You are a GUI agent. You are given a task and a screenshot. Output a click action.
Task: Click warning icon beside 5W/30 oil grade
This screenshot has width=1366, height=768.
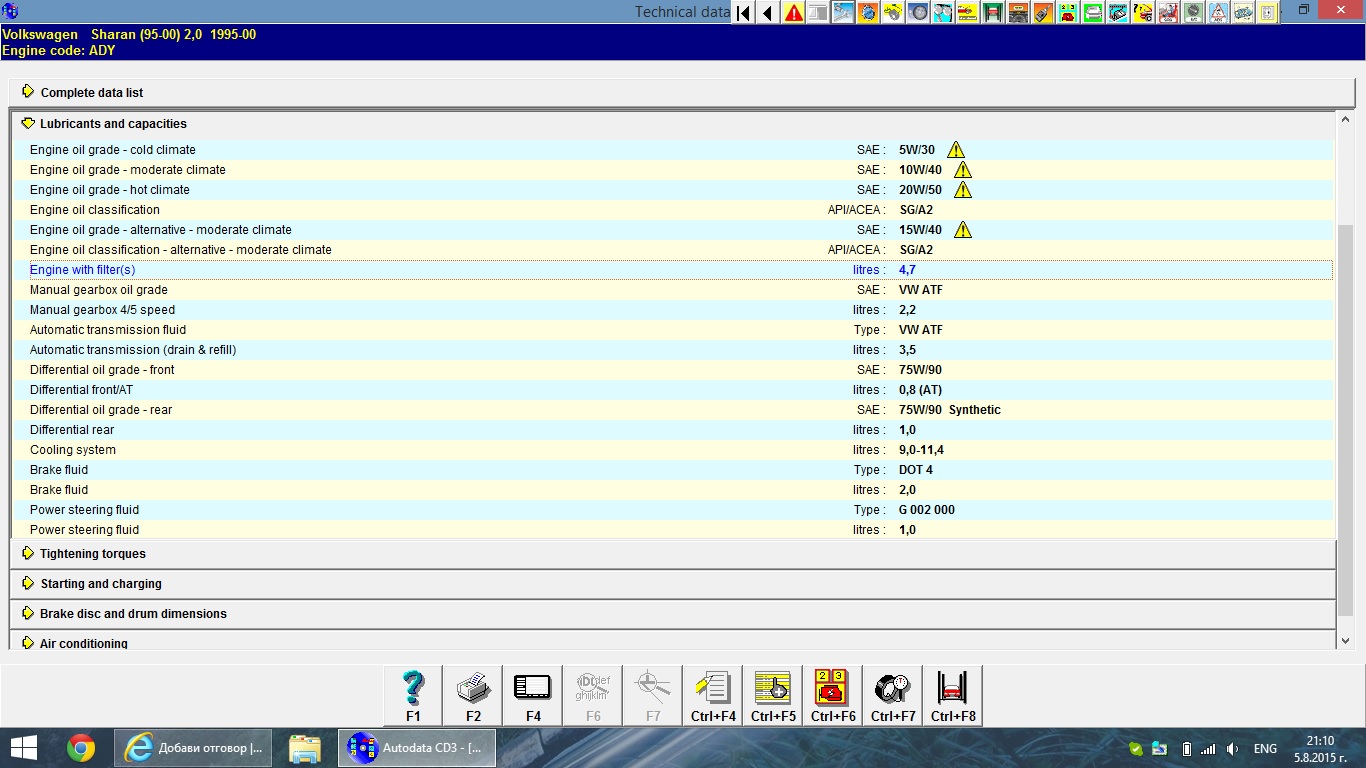(x=956, y=150)
